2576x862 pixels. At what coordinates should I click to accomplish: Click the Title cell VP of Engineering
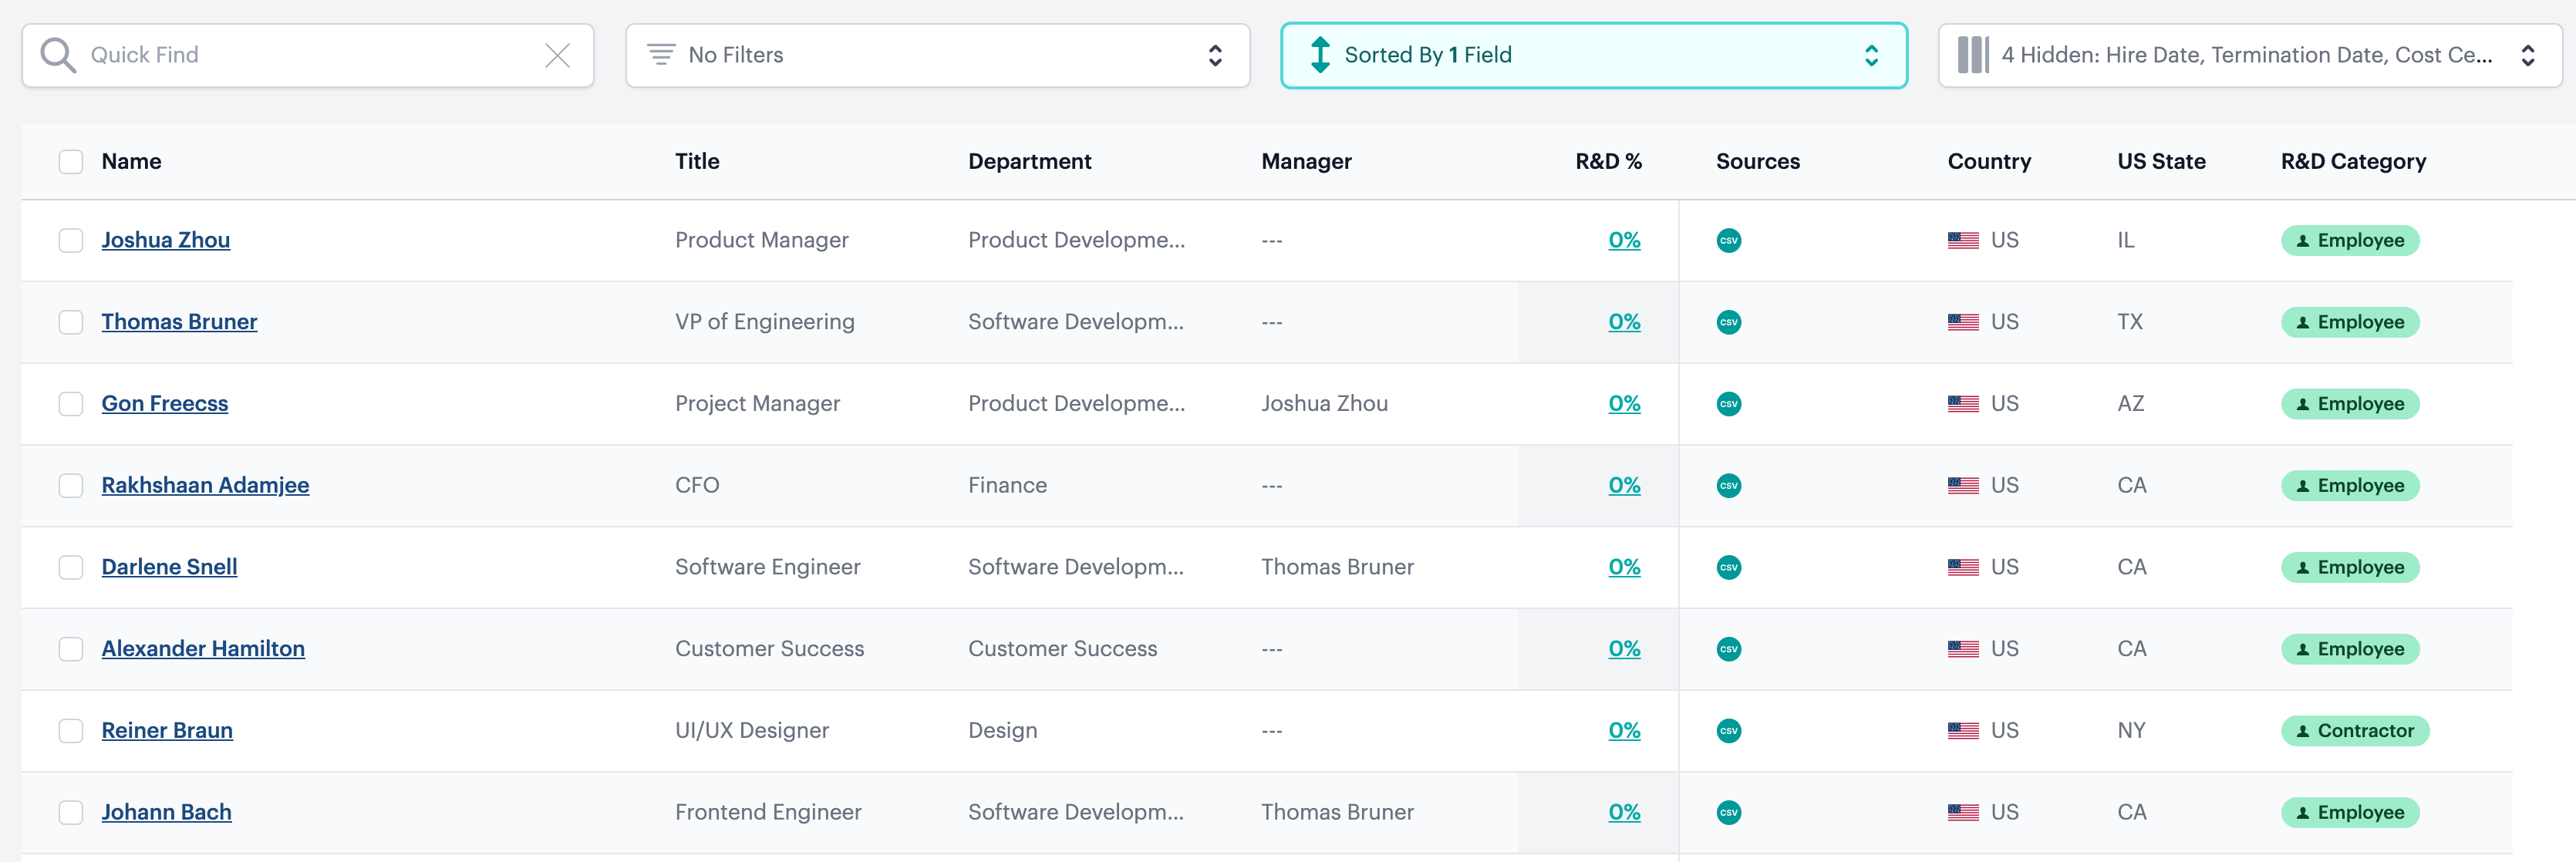tap(764, 322)
